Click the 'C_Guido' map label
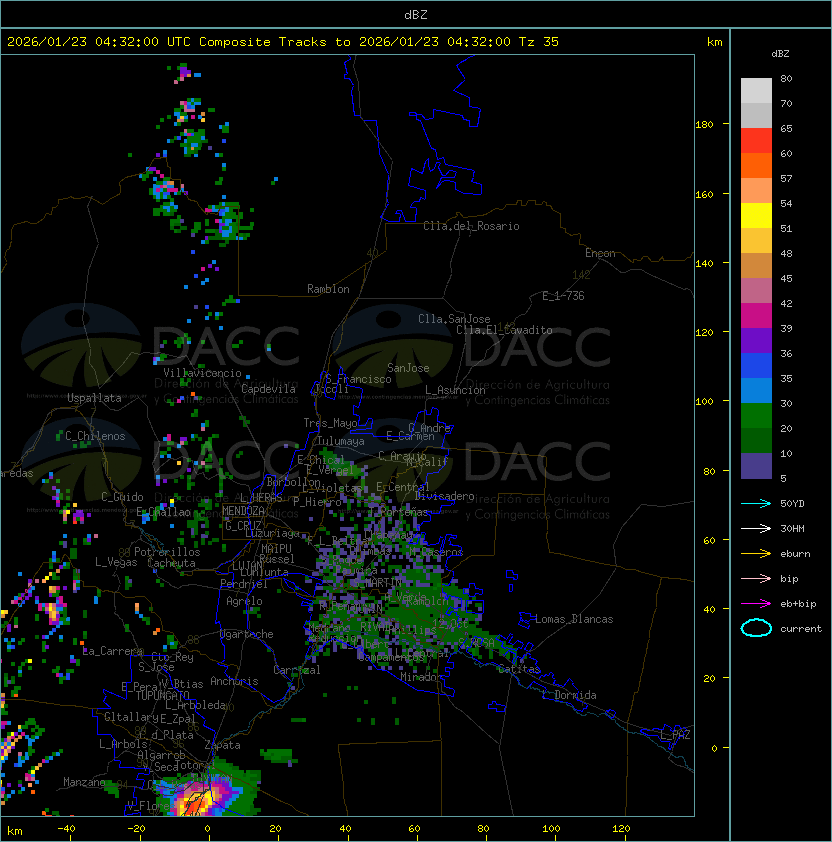The width and height of the screenshot is (832, 842). pos(122,497)
